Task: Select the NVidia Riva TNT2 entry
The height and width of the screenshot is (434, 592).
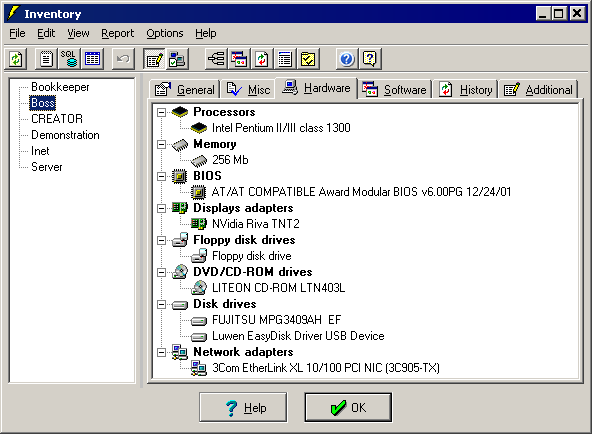Action: click(x=256, y=224)
